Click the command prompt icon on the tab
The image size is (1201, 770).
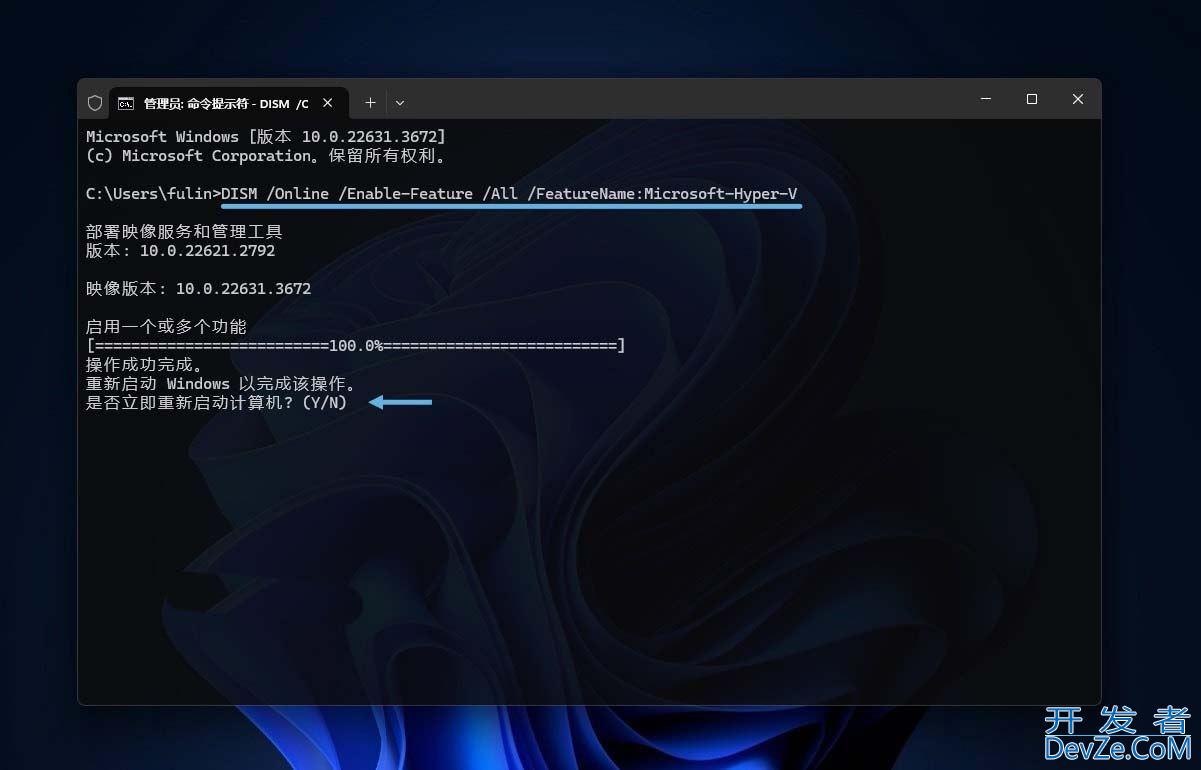[126, 103]
